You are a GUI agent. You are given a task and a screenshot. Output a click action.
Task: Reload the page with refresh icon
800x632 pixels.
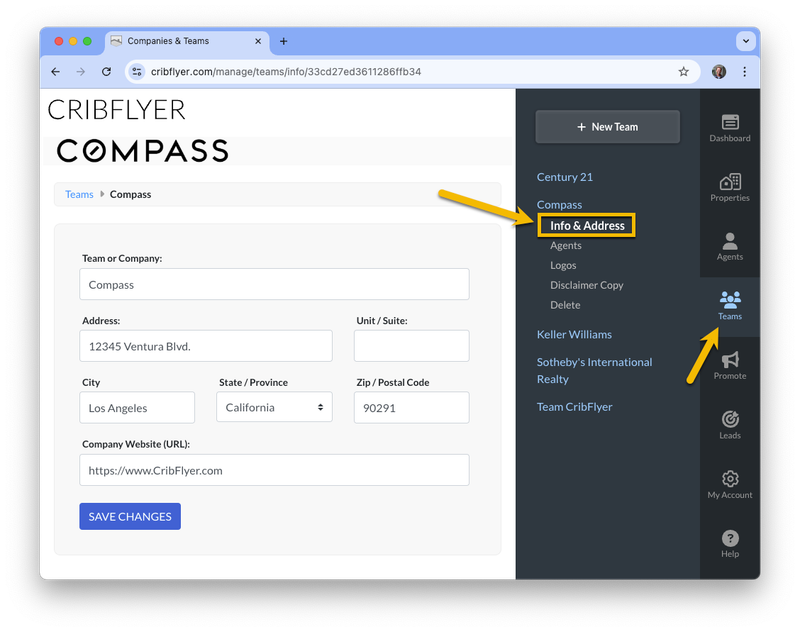106,72
